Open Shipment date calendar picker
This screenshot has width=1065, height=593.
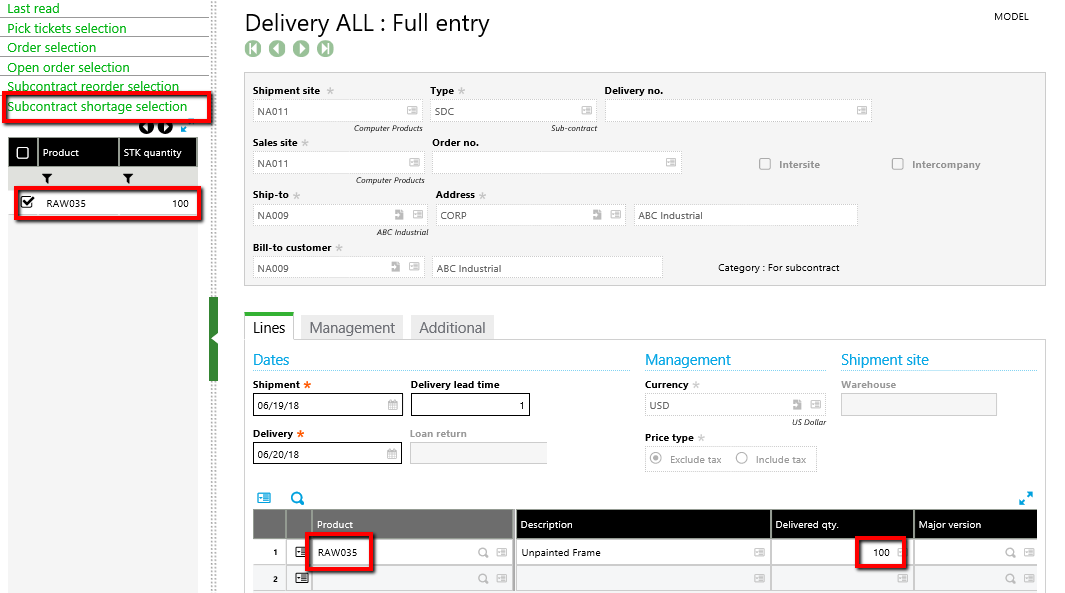point(393,405)
